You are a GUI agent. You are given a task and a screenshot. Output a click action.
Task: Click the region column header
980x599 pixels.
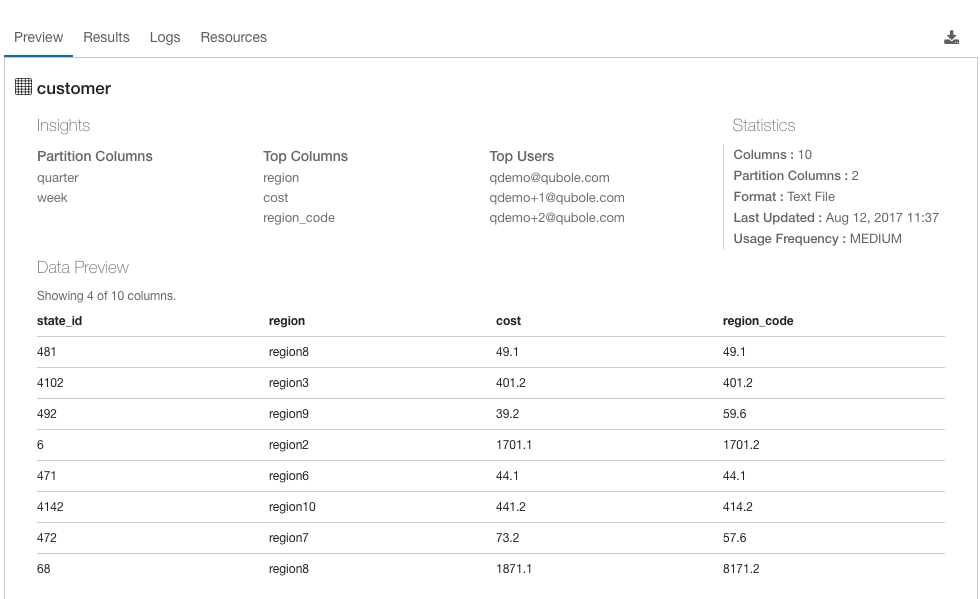click(x=287, y=321)
